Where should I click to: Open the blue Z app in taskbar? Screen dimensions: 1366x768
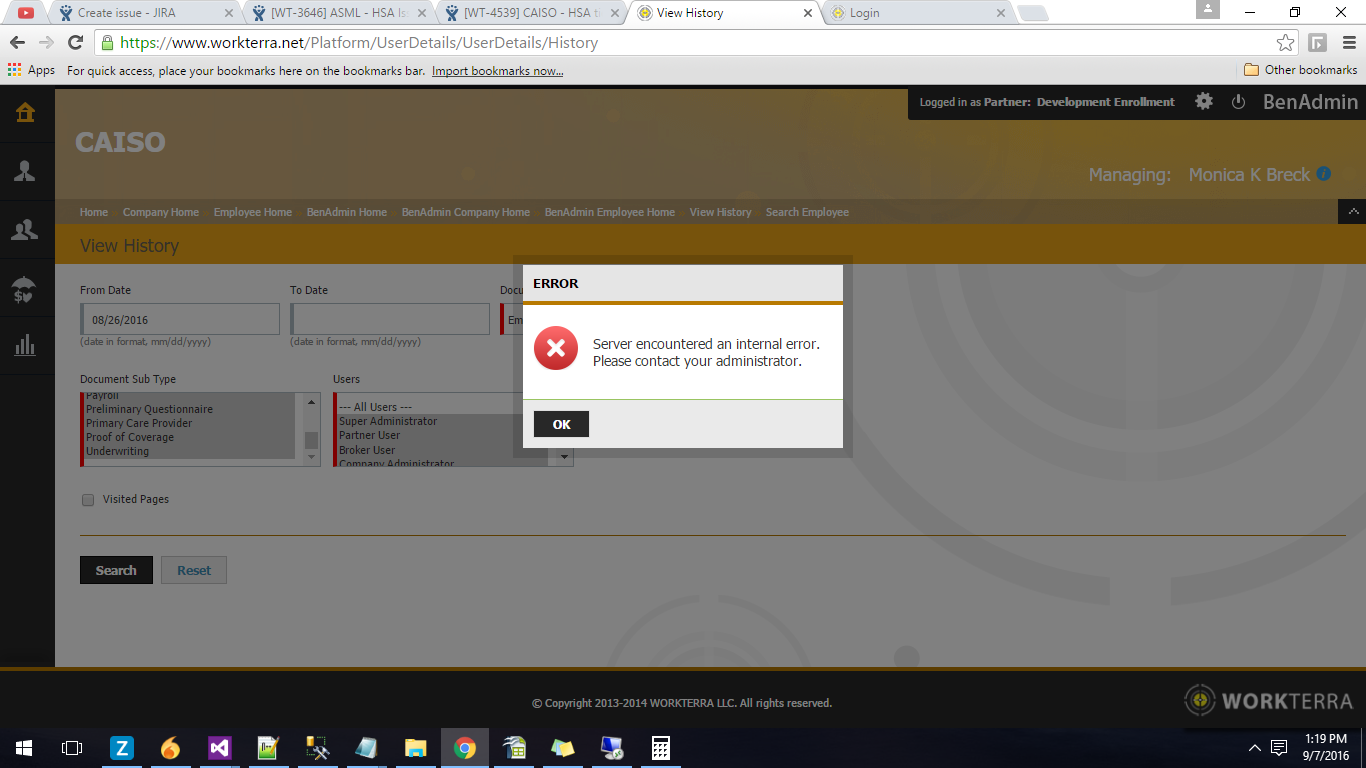click(x=122, y=748)
